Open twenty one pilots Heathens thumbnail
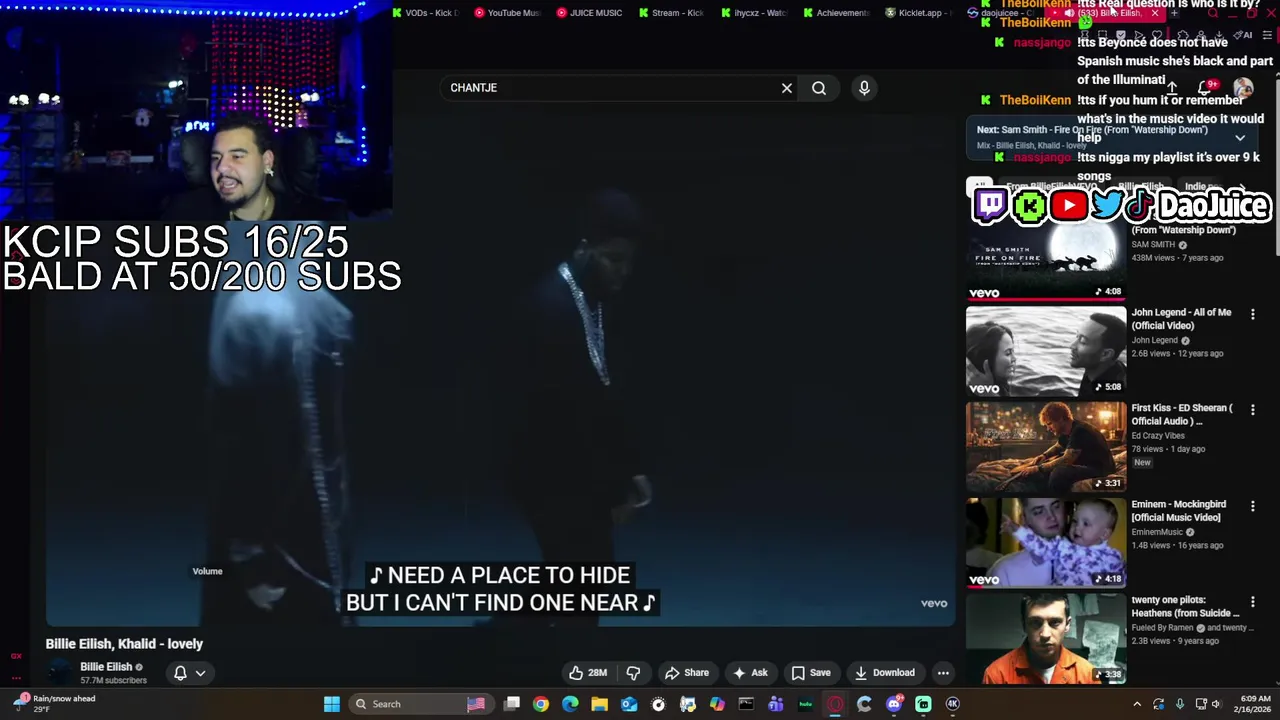 point(1046,639)
